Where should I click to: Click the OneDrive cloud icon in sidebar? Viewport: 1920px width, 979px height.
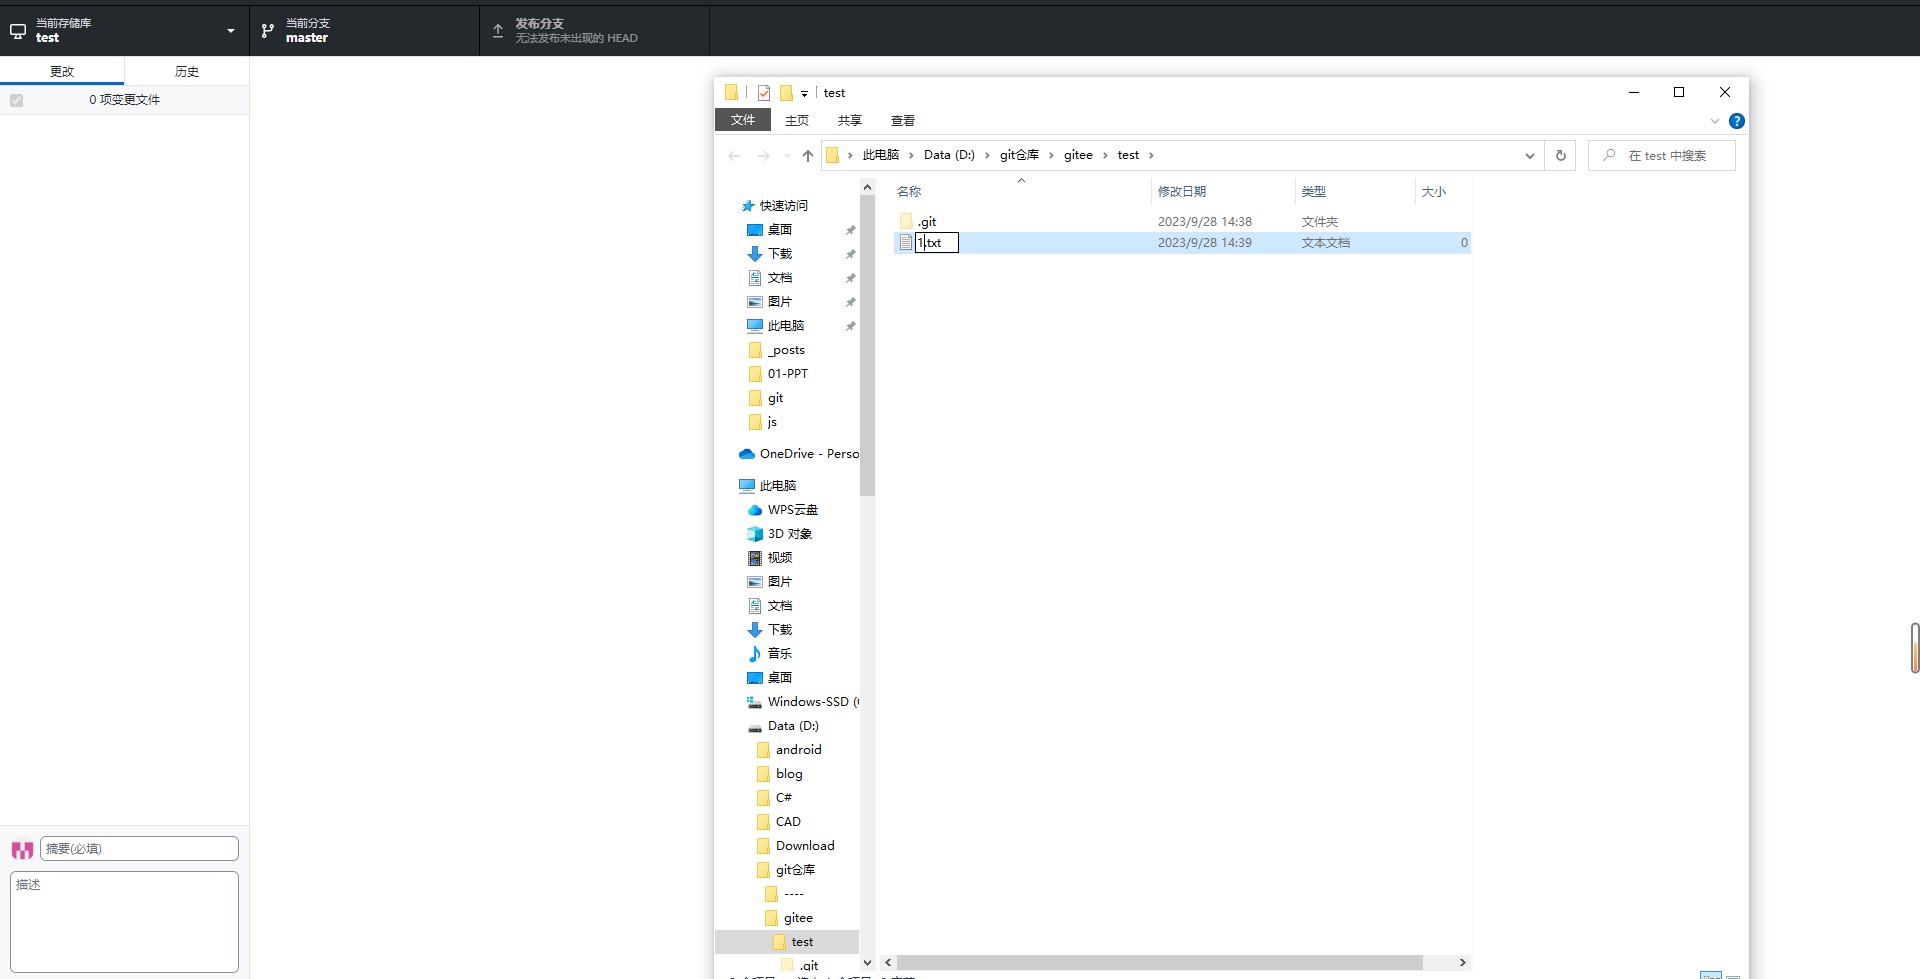(x=747, y=454)
